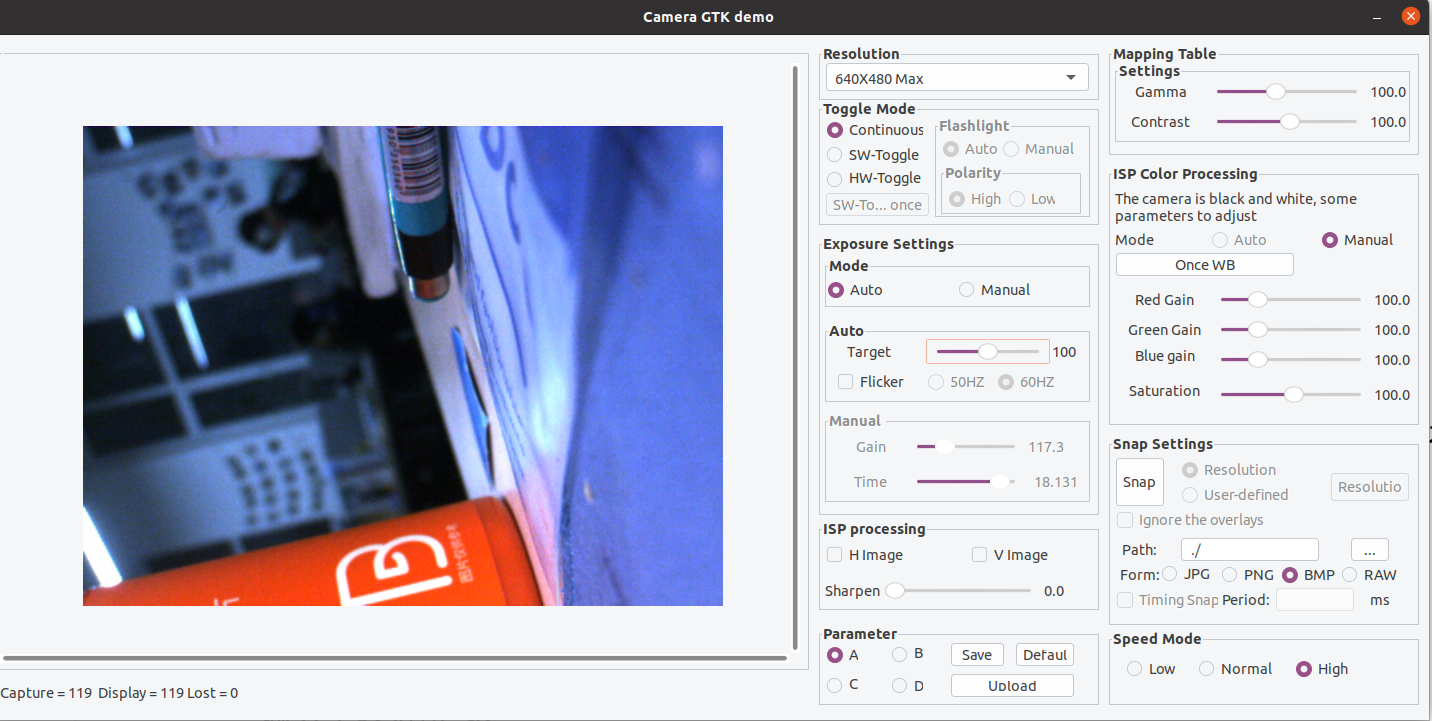Click the SW-To... once button
Screen dimensions: 1432x721
pyautogui.click(x=878, y=204)
